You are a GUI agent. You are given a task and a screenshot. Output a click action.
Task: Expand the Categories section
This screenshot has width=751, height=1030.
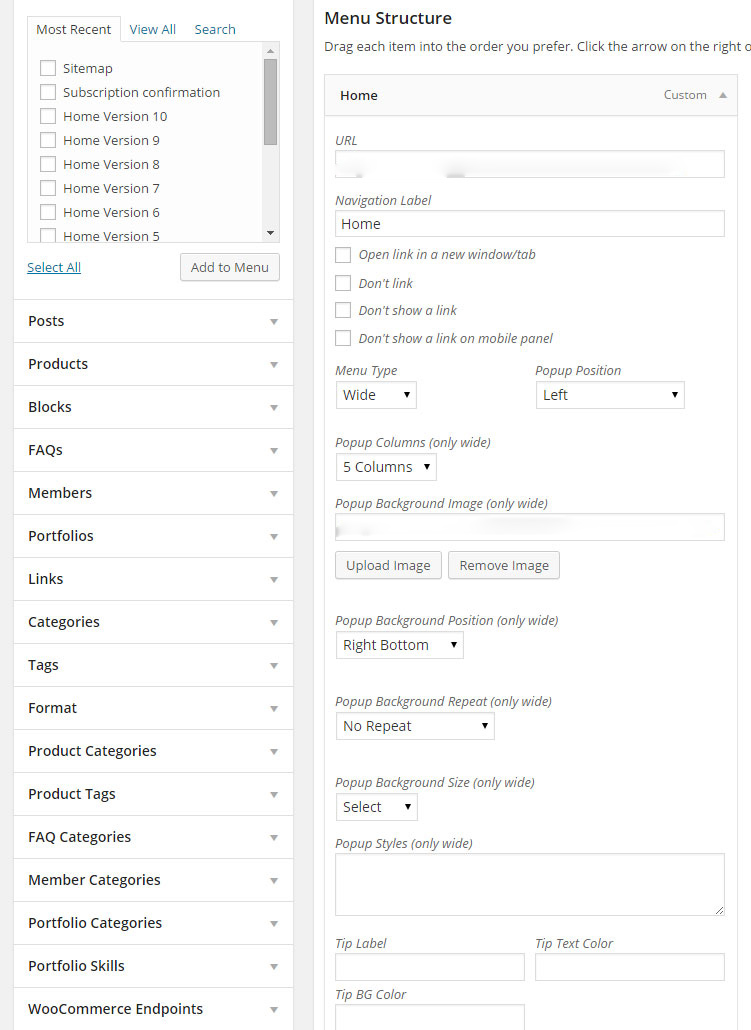point(153,622)
